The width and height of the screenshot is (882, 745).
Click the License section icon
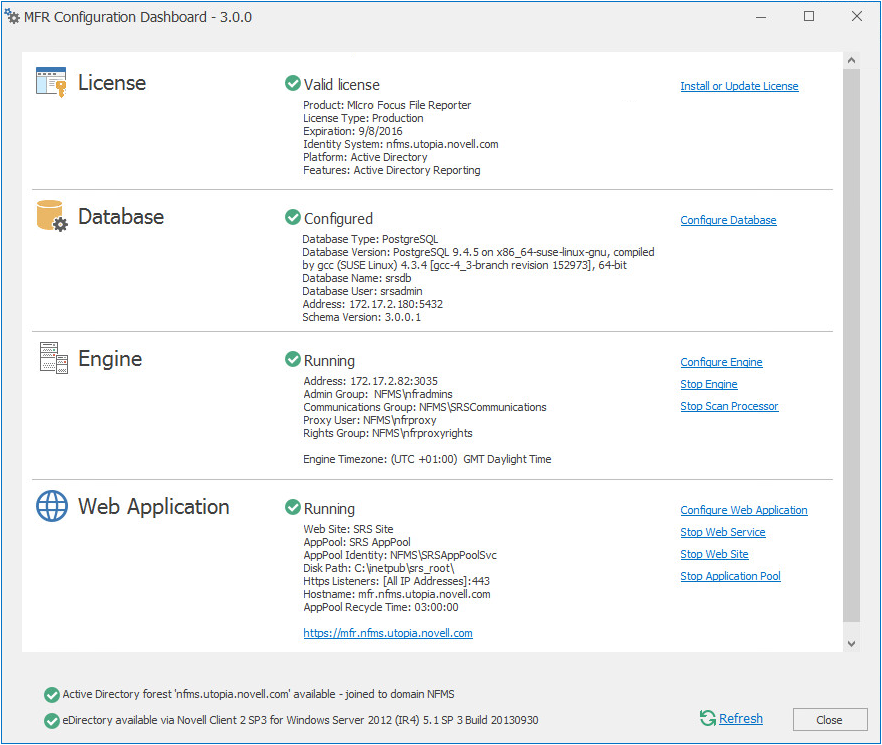pyautogui.click(x=50, y=82)
